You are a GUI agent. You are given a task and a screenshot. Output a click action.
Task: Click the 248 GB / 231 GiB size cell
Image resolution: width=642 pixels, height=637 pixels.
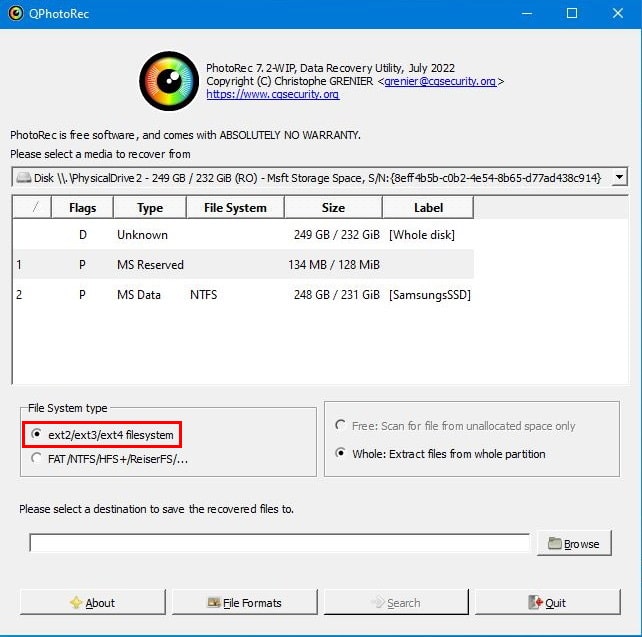coord(337,295)
